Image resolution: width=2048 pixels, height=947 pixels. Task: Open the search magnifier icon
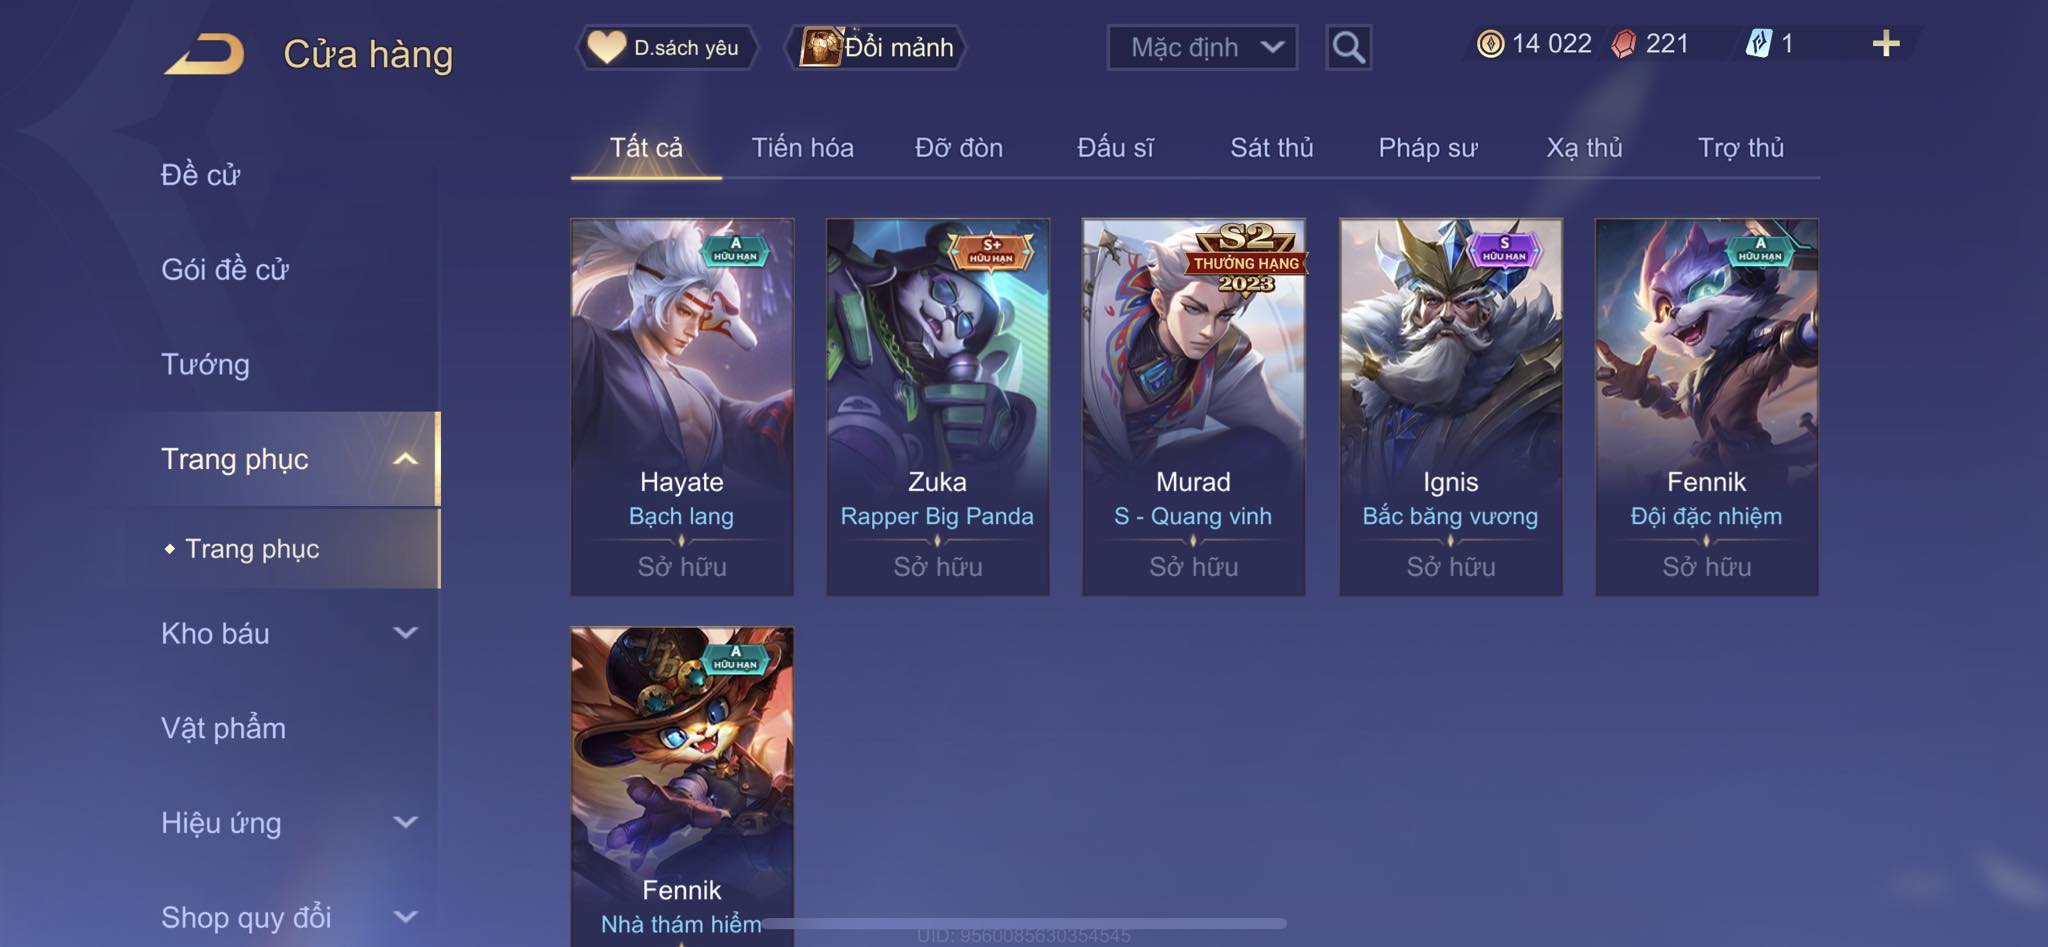(1348, 47)
